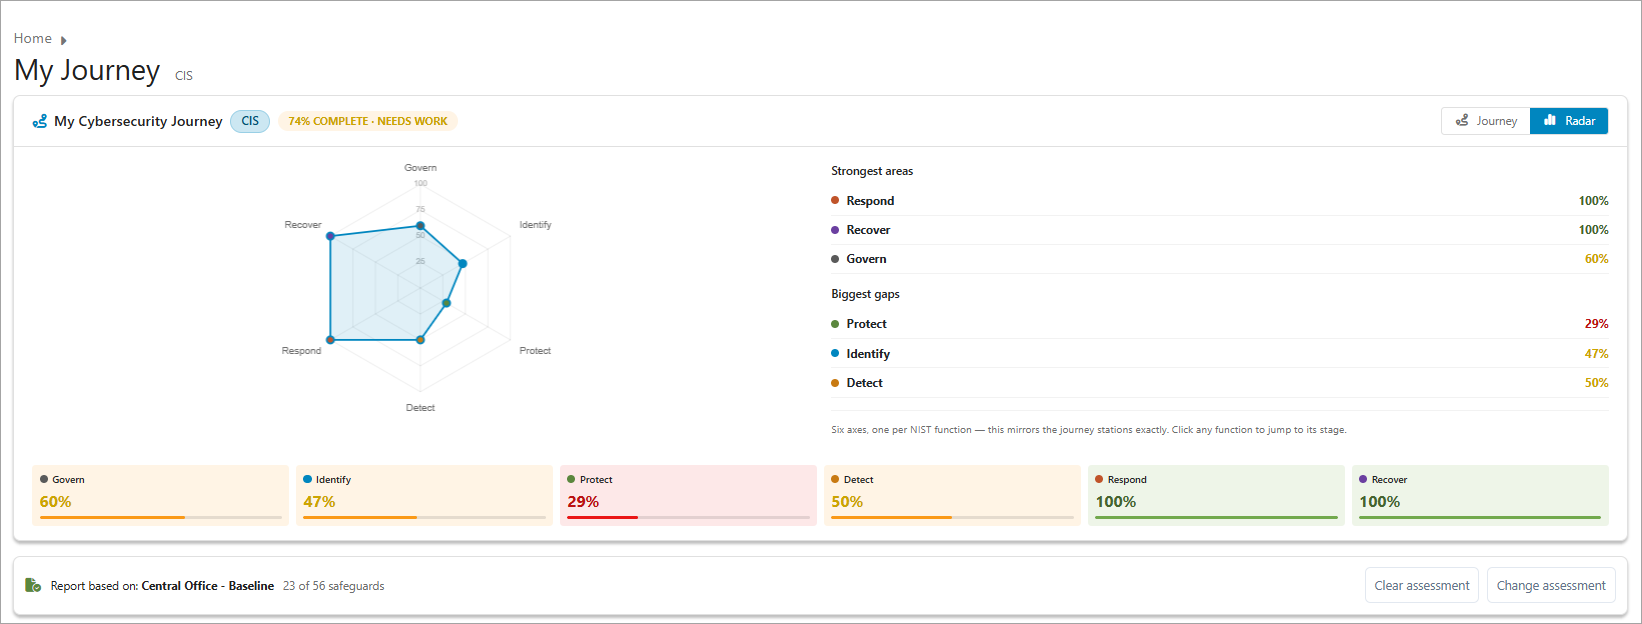
Task: Click the CIS badge in the card header
Action: (x=250, y=121)
